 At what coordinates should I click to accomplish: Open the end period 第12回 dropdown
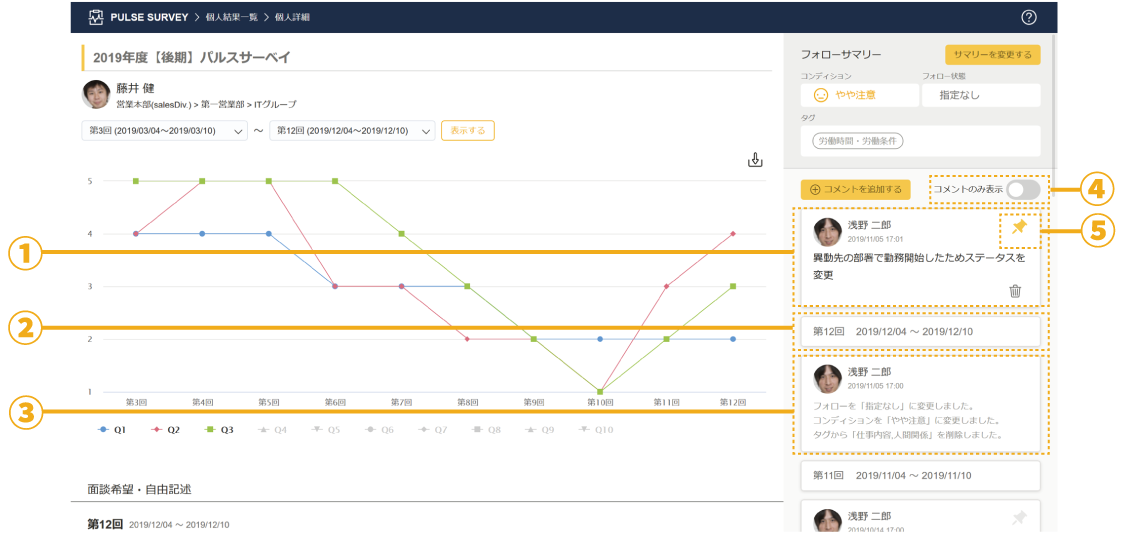coord(352,131)
